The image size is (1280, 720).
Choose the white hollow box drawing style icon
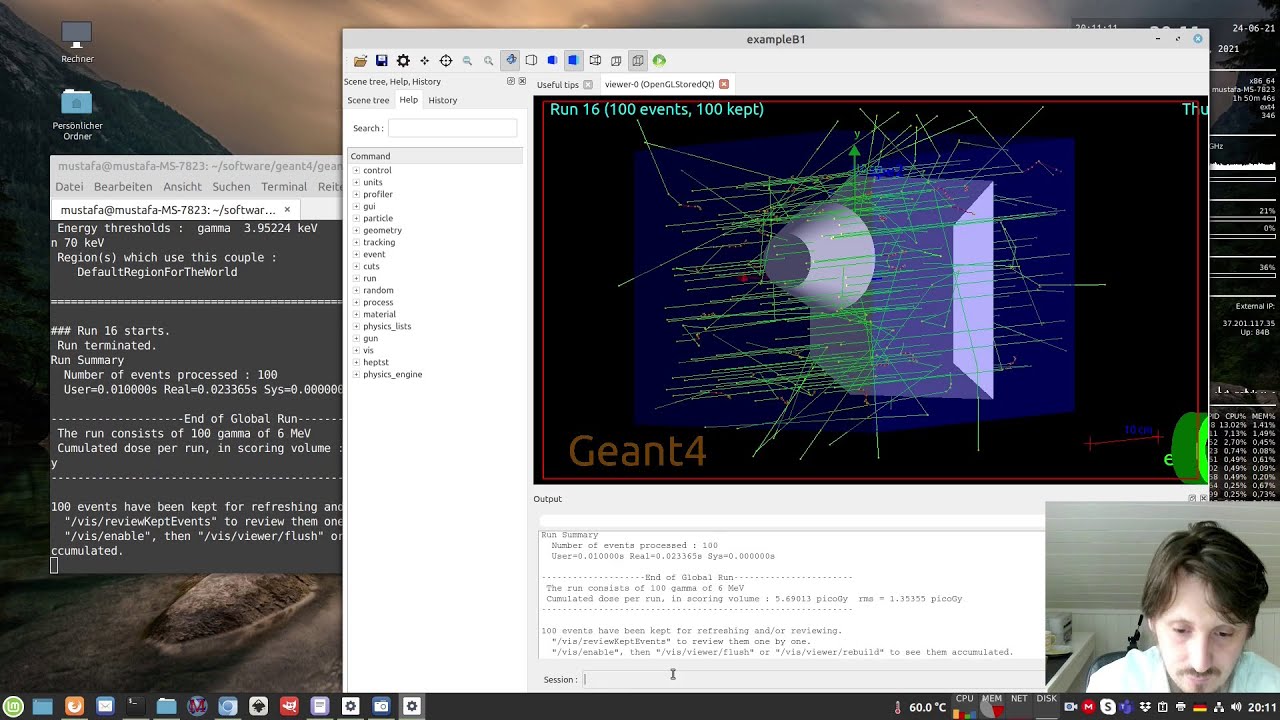531,61
